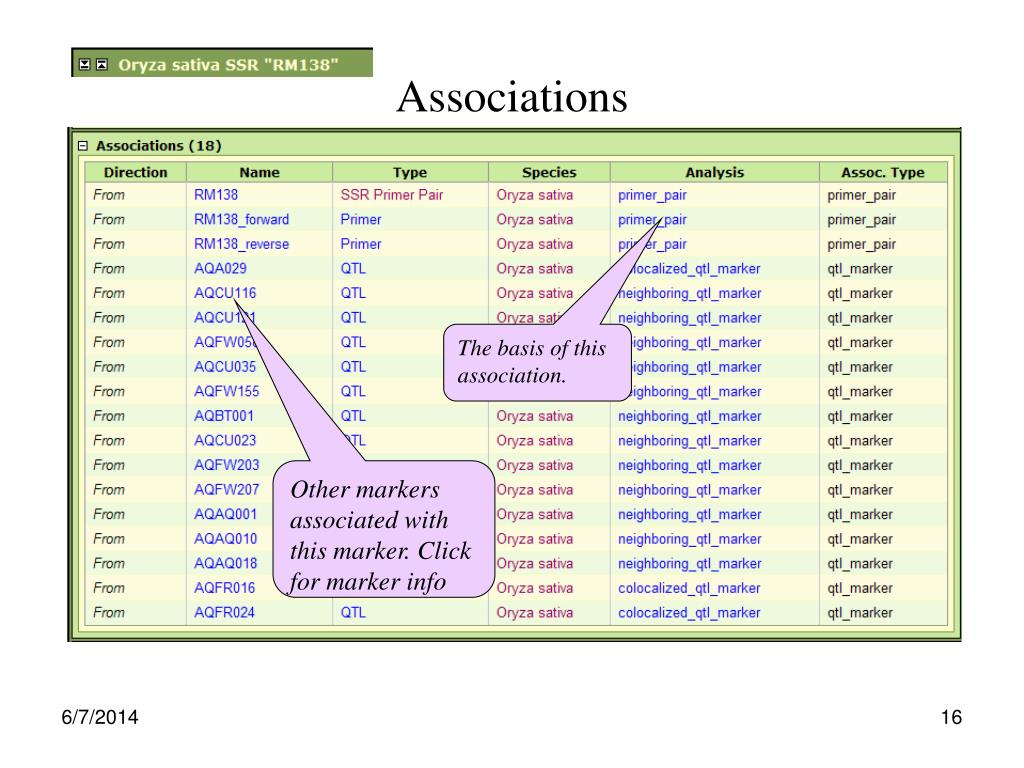
Task: Click the Assoc. Type column header
Action: coord(883,172)
